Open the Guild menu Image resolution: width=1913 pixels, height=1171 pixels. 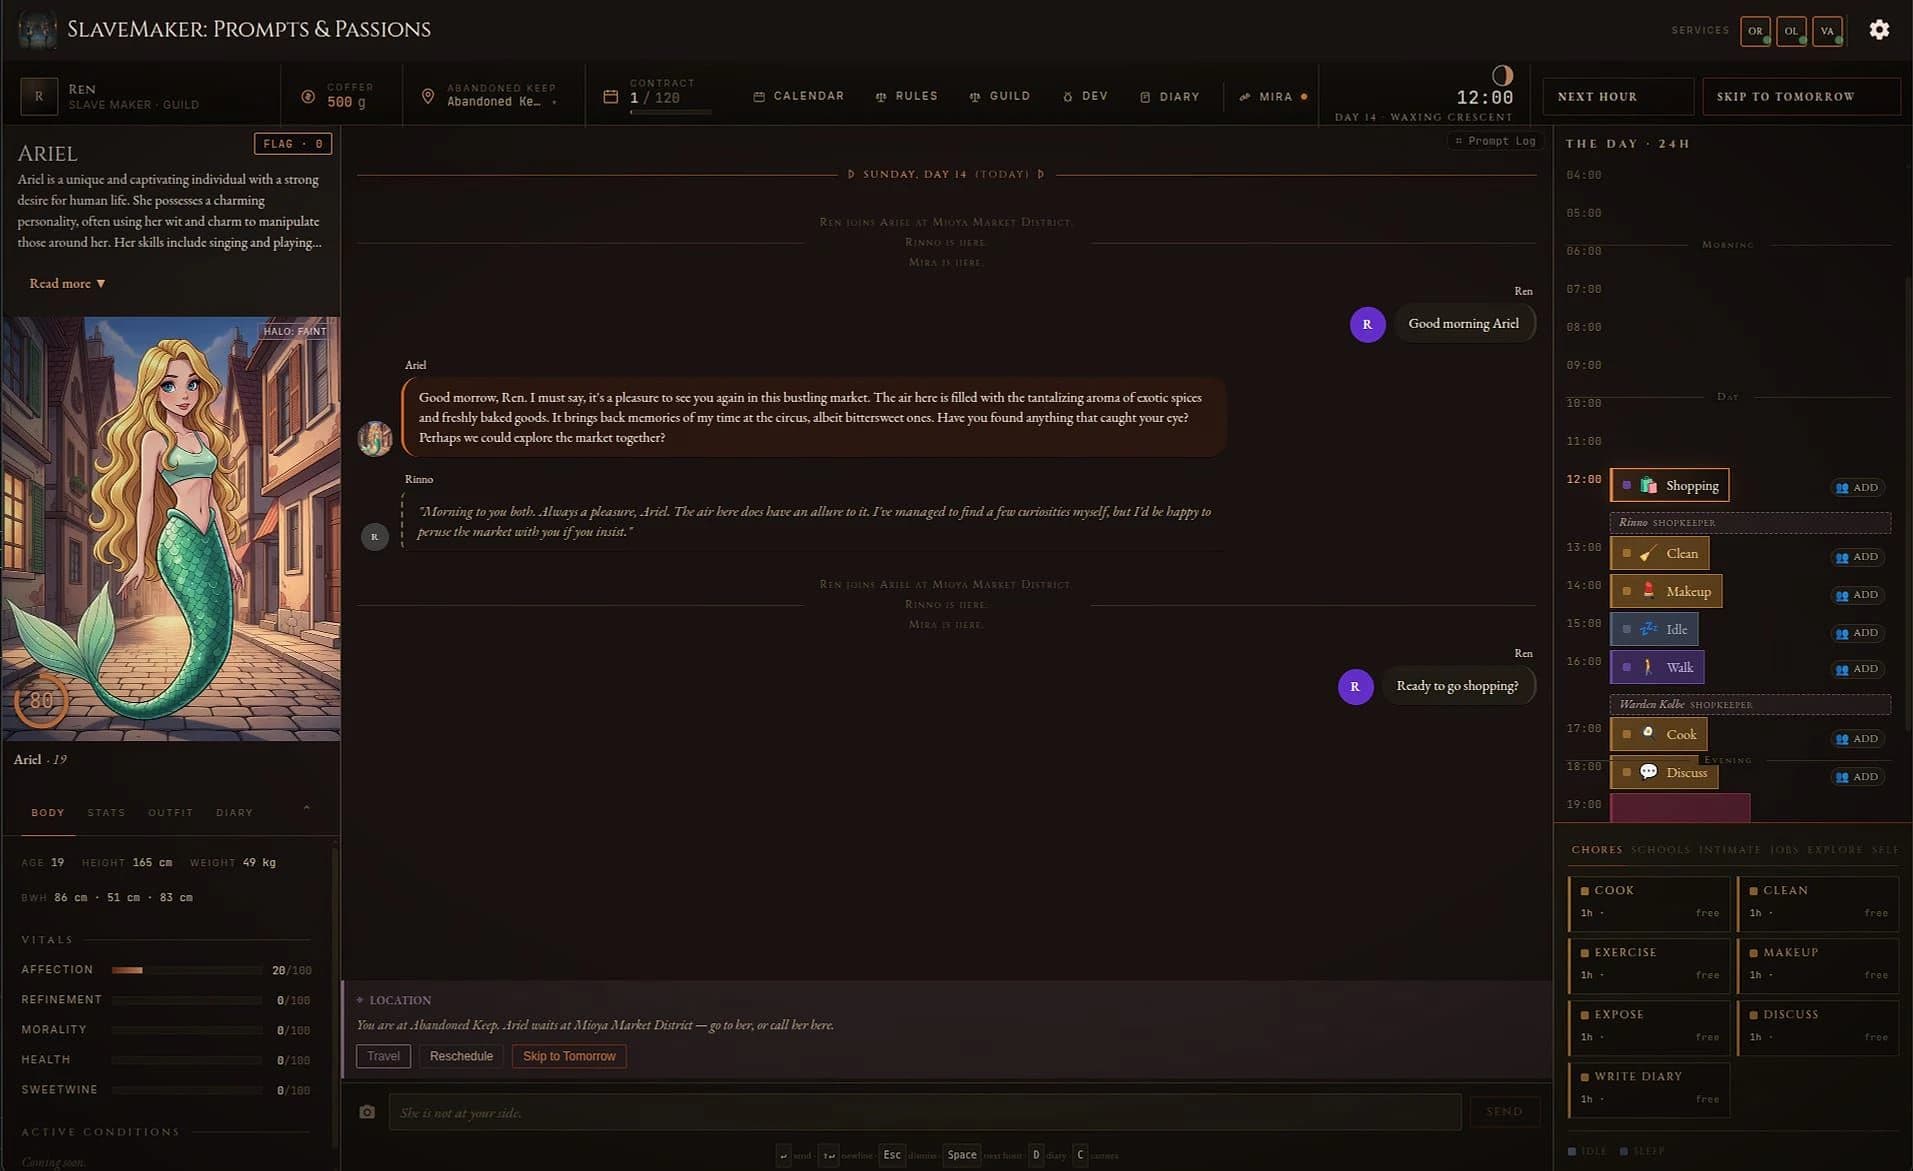pyautogui.click(x=999, y=96)
